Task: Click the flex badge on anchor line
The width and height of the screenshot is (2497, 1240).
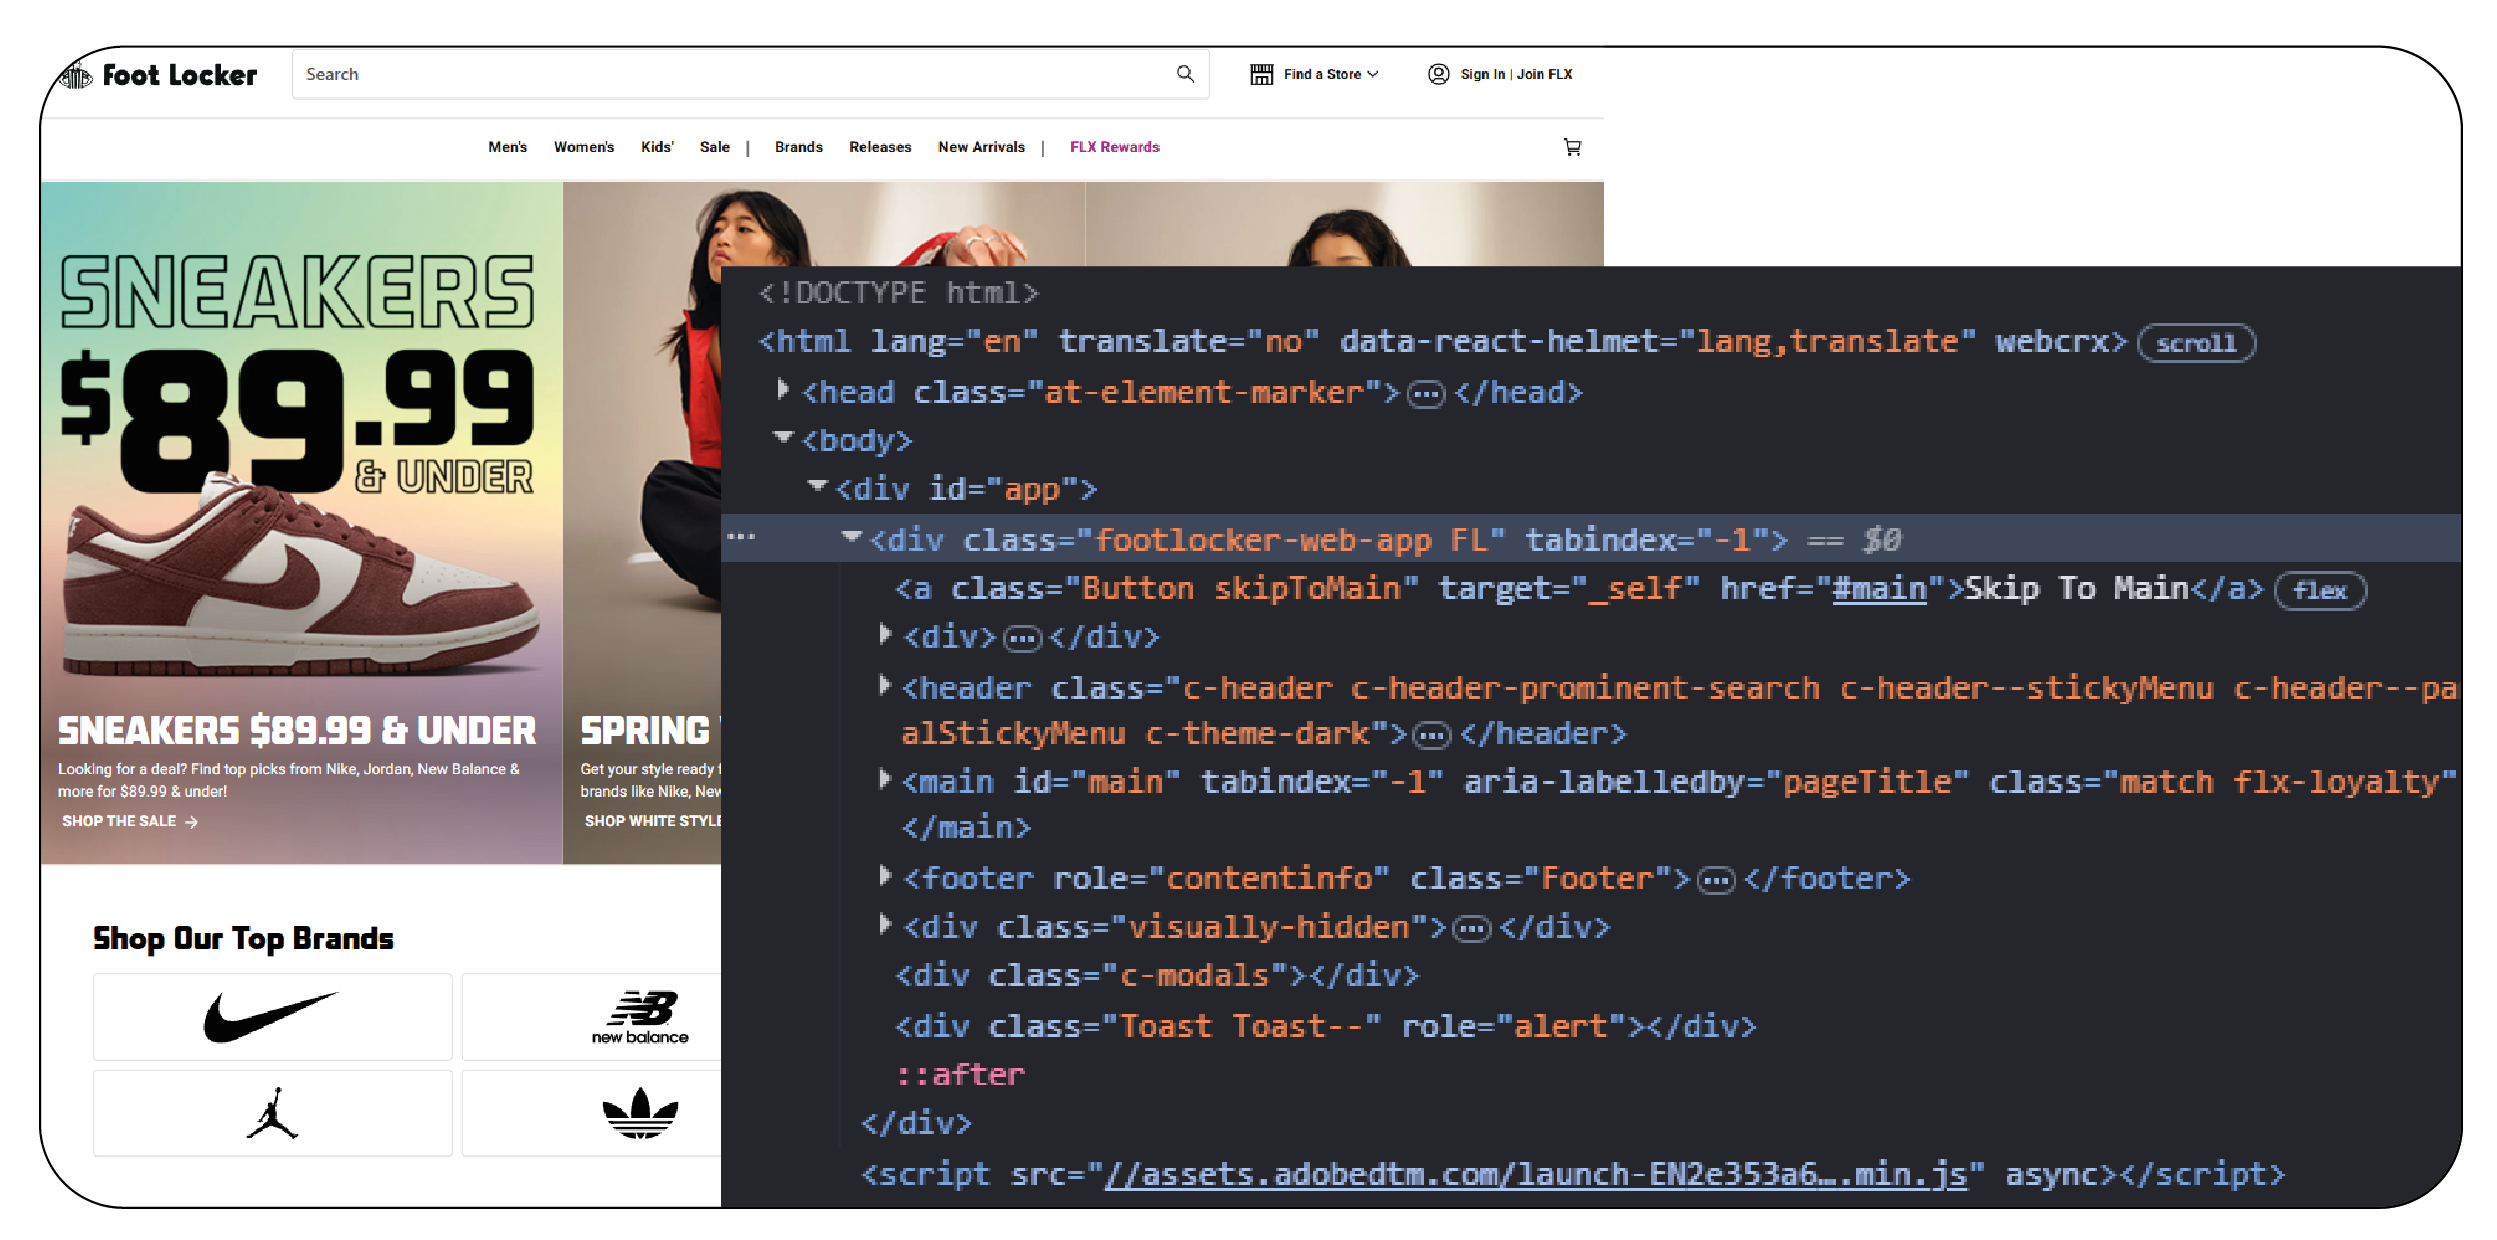Action: click(2319, 590)
